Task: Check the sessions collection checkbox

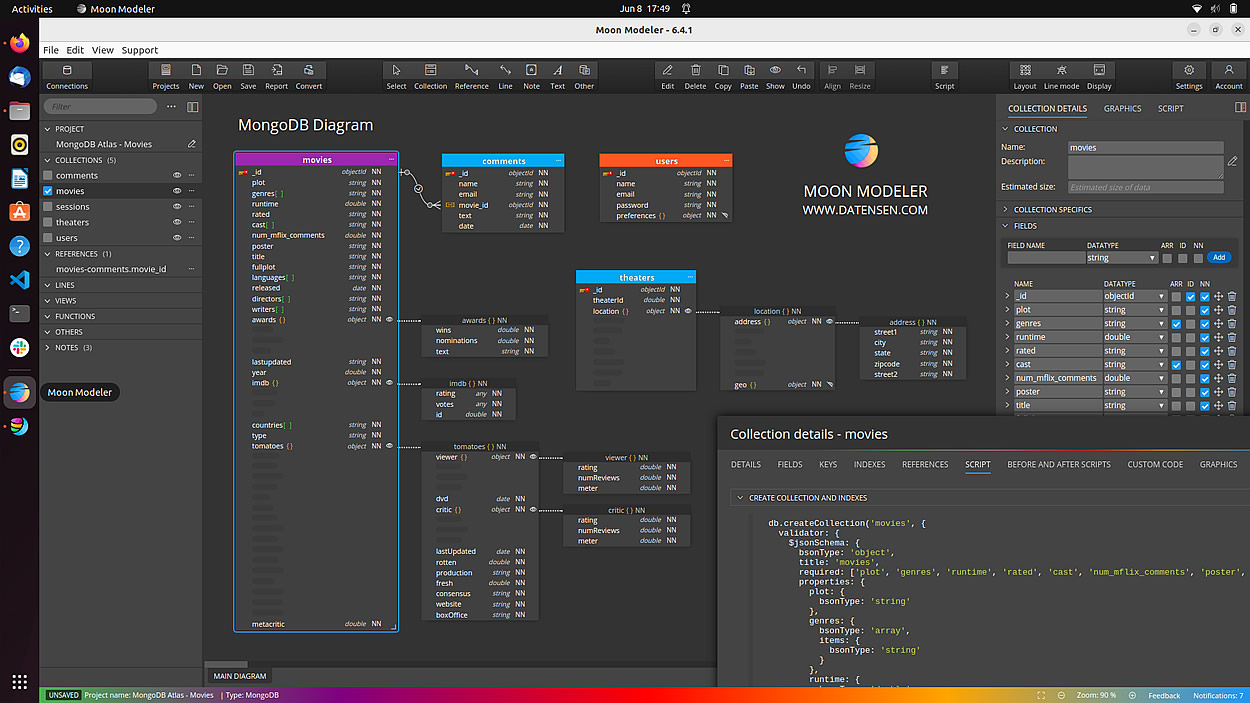Action: (x=47, y=207)
